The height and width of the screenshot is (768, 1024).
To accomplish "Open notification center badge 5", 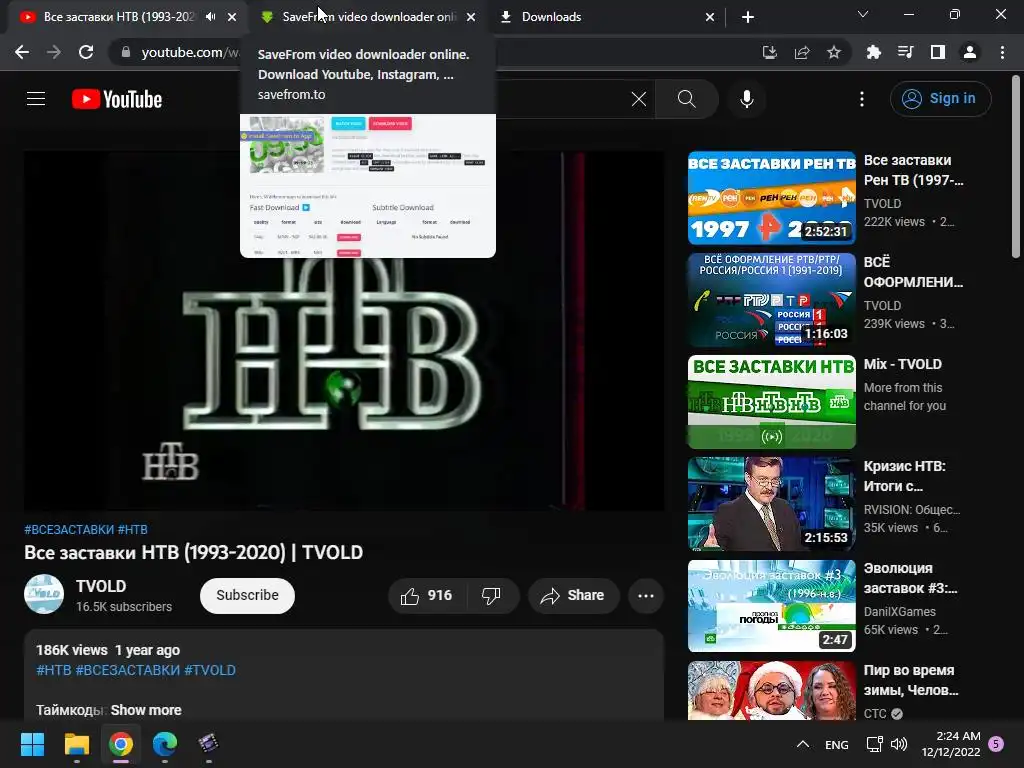I will [996, 744].
